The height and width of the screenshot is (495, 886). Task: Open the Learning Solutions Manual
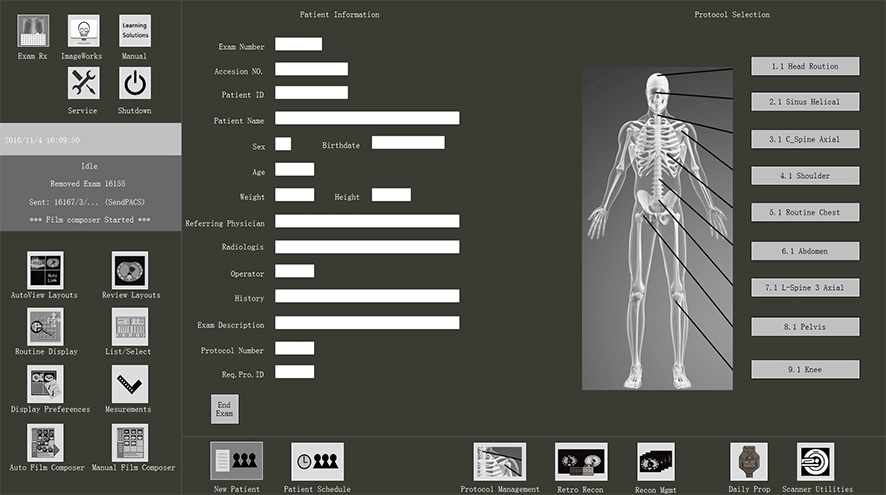pyautogui.click(x=134, y=31)
